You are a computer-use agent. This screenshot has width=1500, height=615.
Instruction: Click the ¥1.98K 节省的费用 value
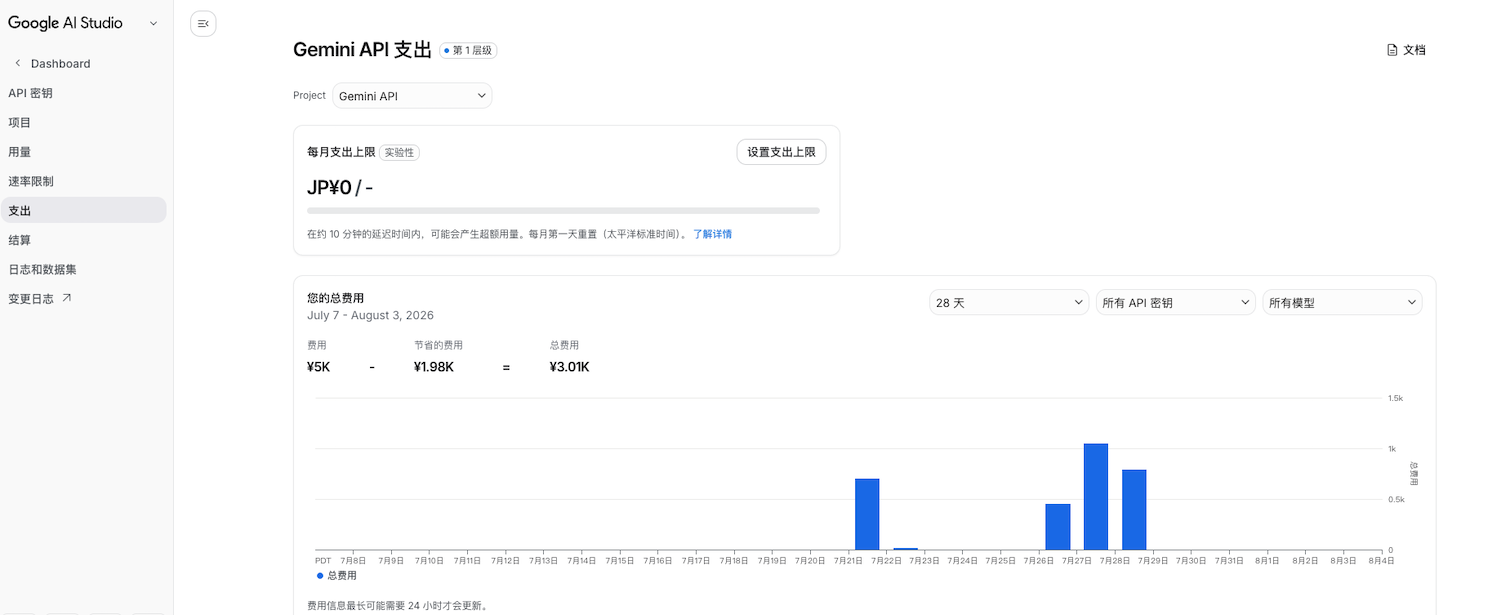434,367
